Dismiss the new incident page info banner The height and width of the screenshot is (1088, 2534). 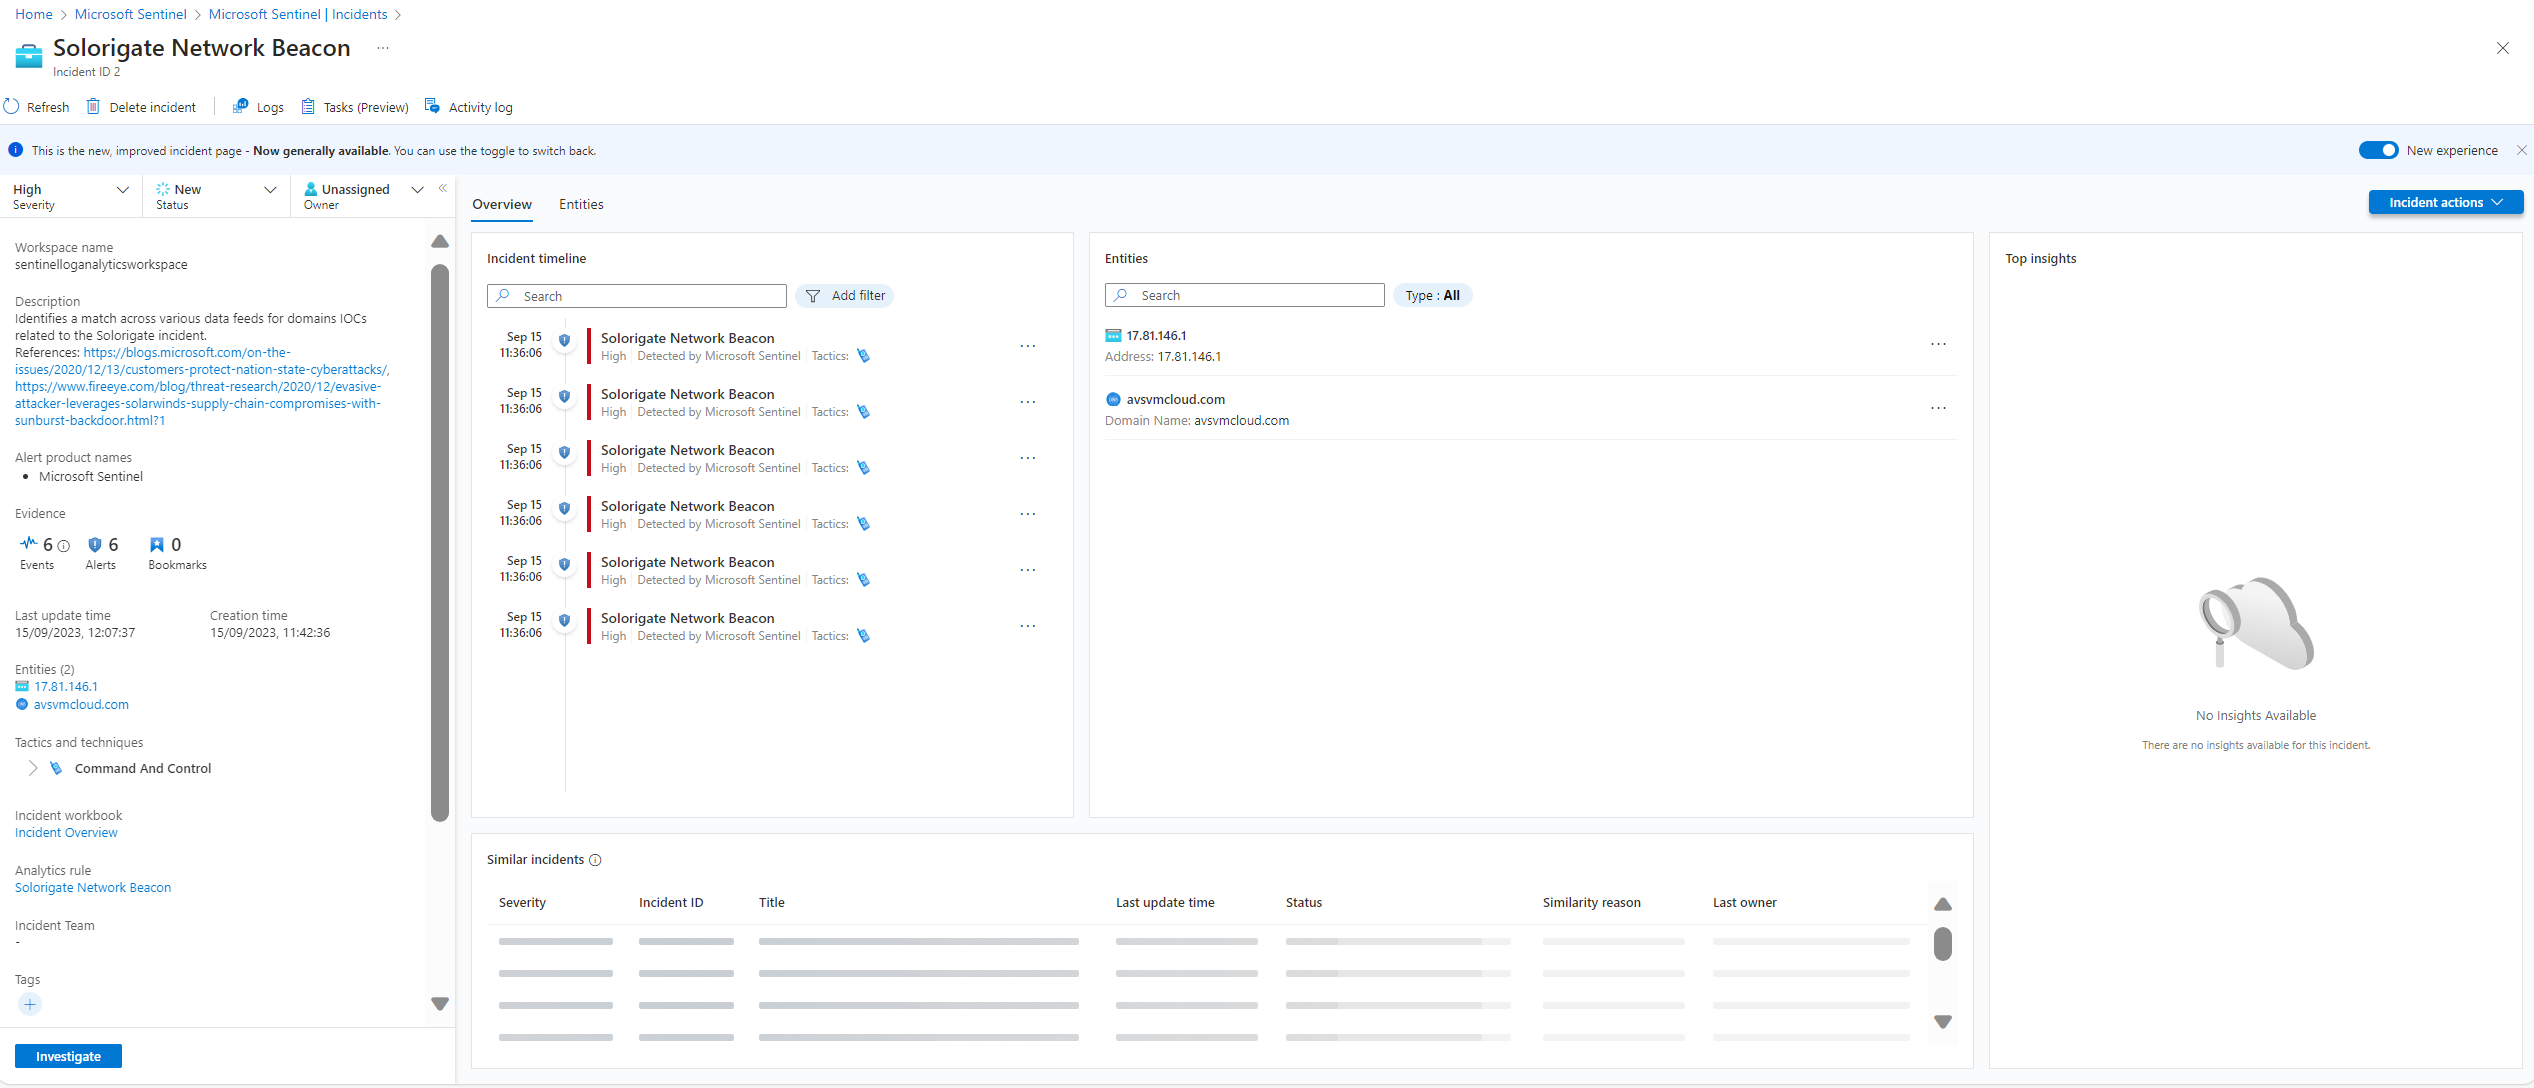click(2522, 150)
